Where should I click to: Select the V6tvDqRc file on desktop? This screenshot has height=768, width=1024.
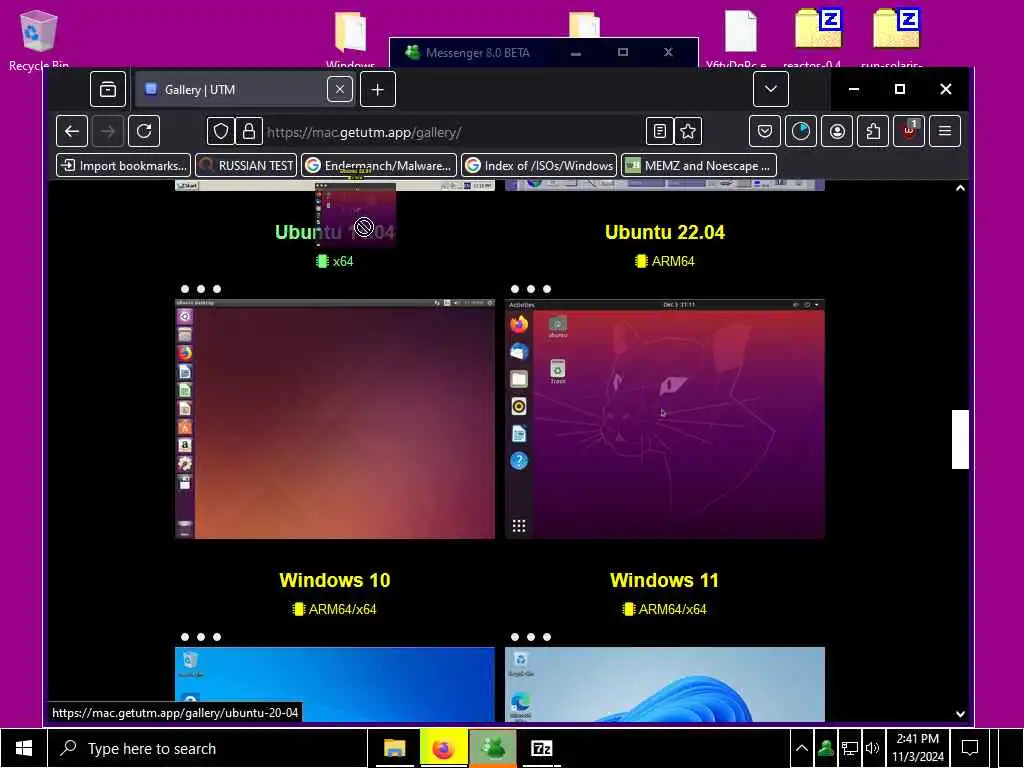pos(738,39)
